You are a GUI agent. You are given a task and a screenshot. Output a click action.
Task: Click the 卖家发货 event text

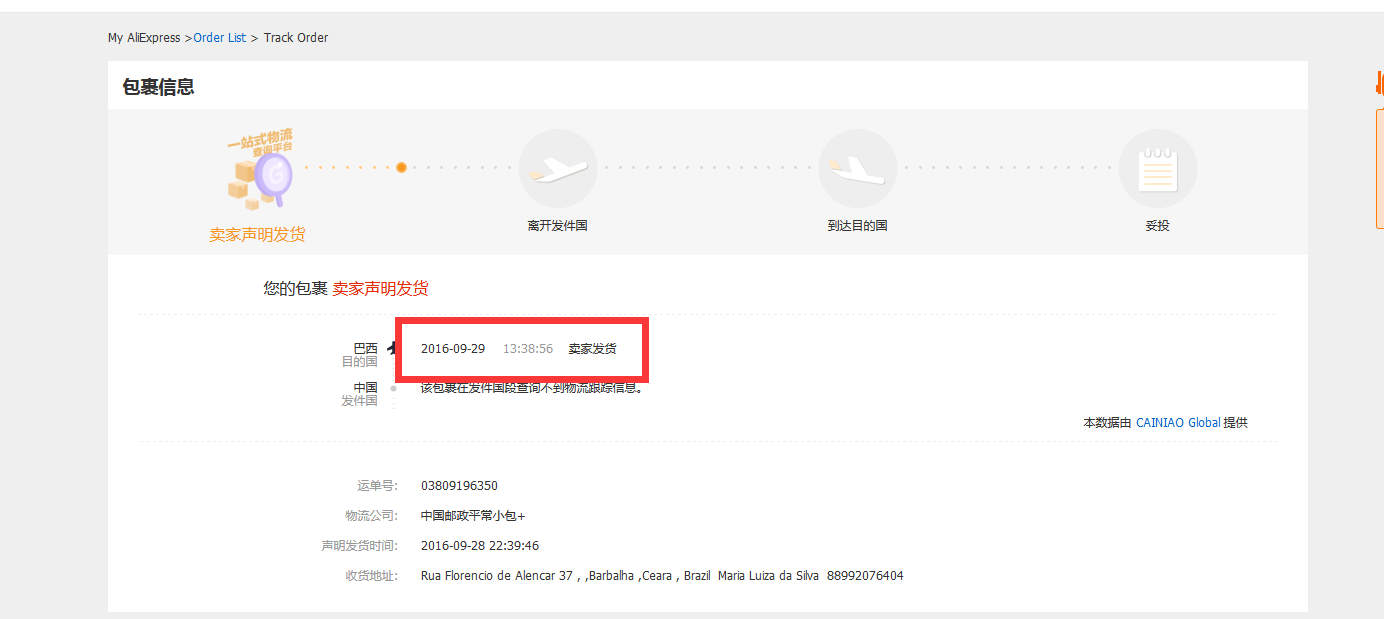pyautogui.click(x=592, y=349)
